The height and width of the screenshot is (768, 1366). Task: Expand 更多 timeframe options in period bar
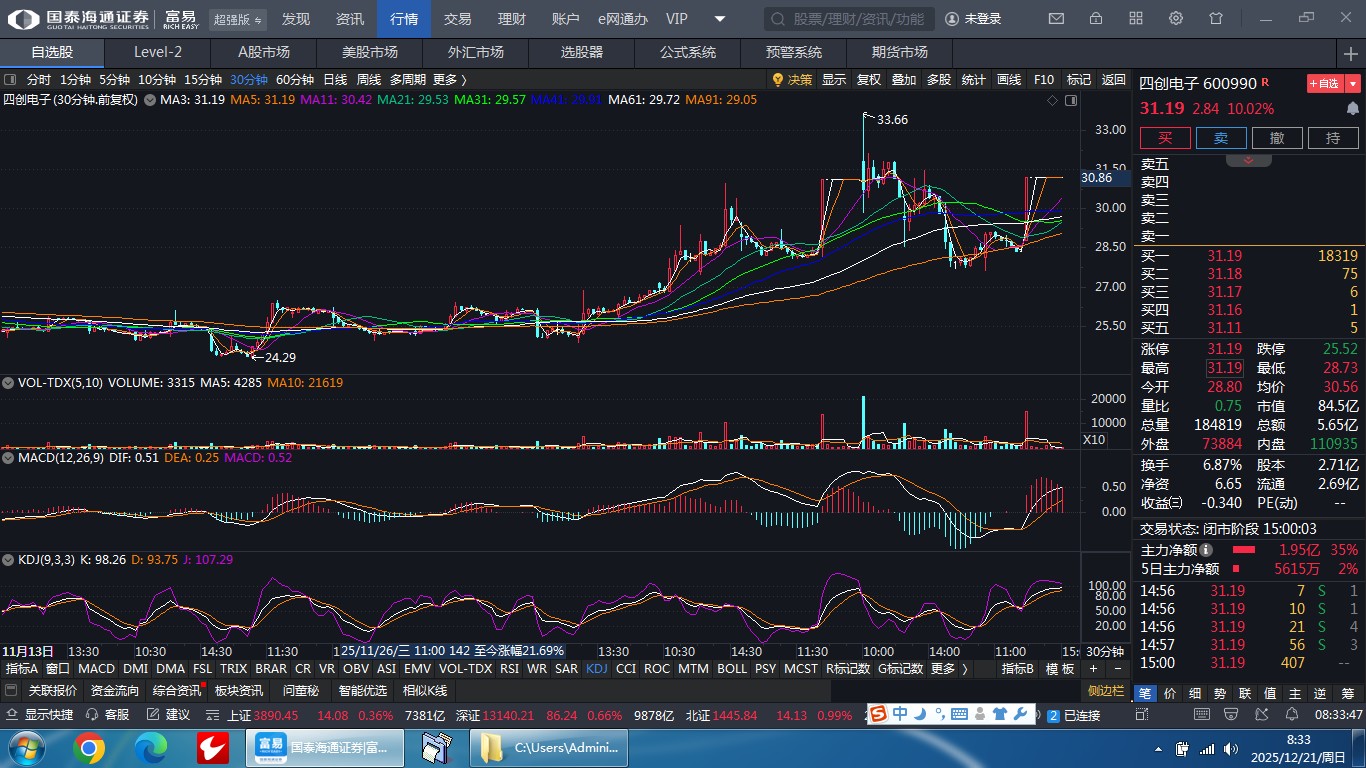449,80
